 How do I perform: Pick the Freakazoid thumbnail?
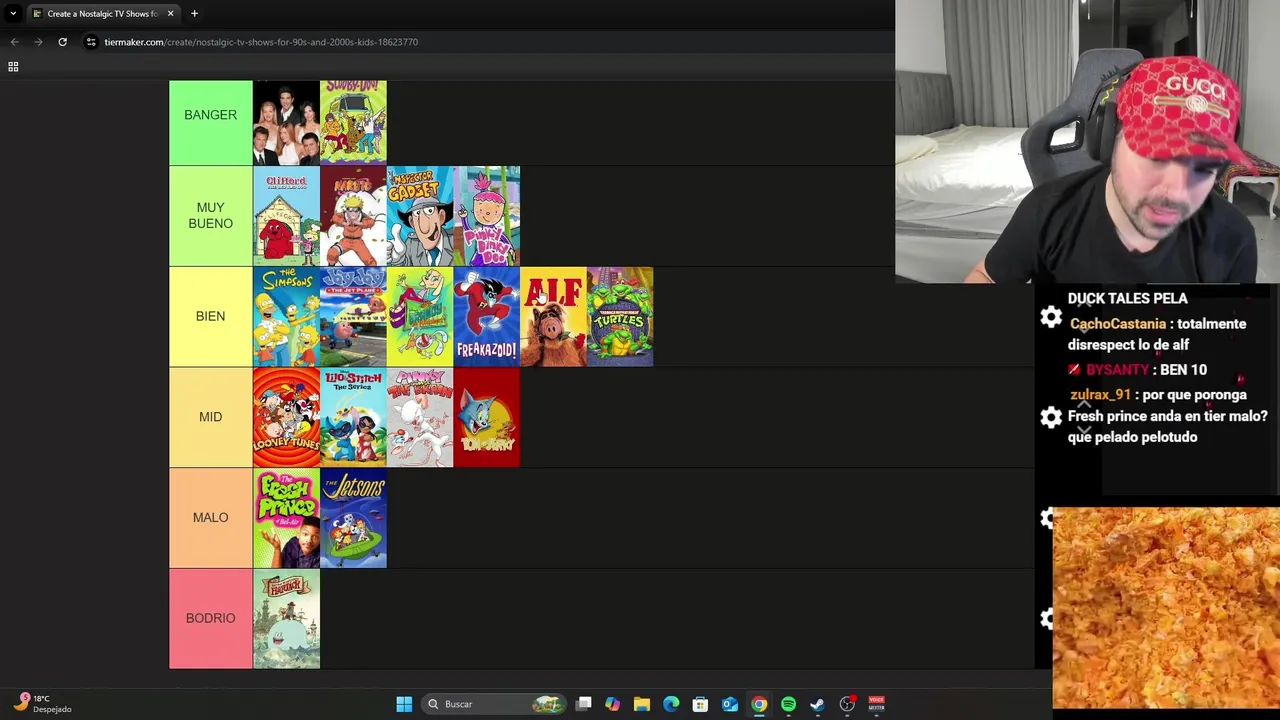[487, 317]
